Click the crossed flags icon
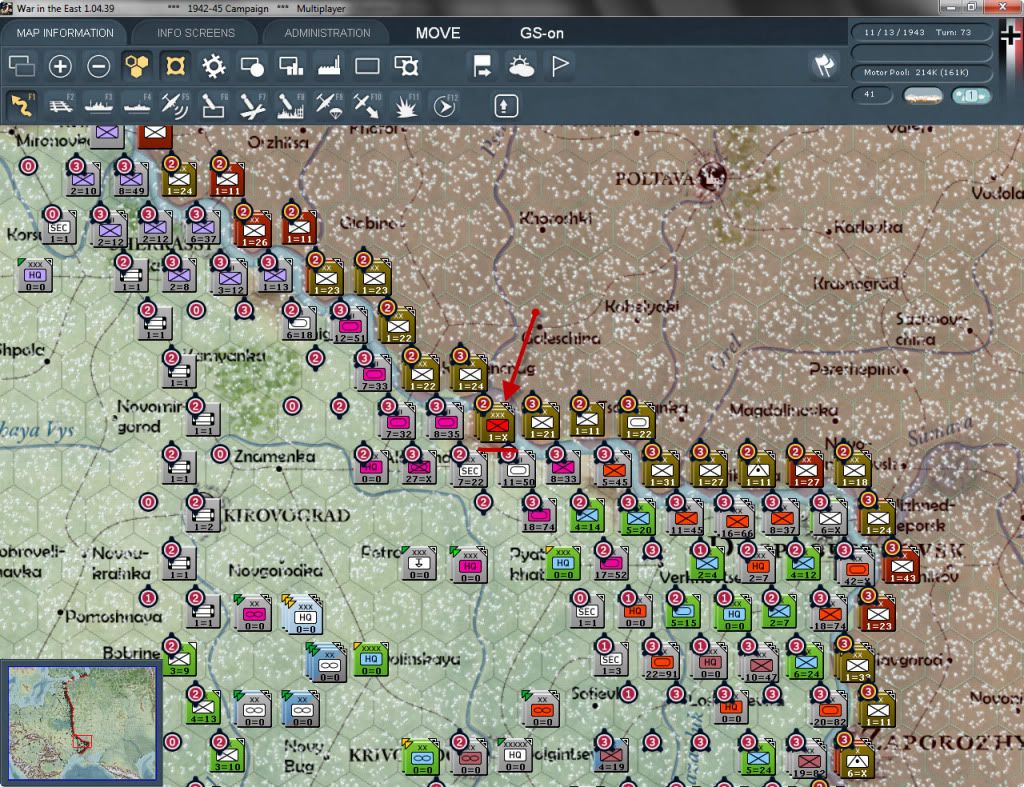The image size is (1024, 787). (x=824, y=65)
